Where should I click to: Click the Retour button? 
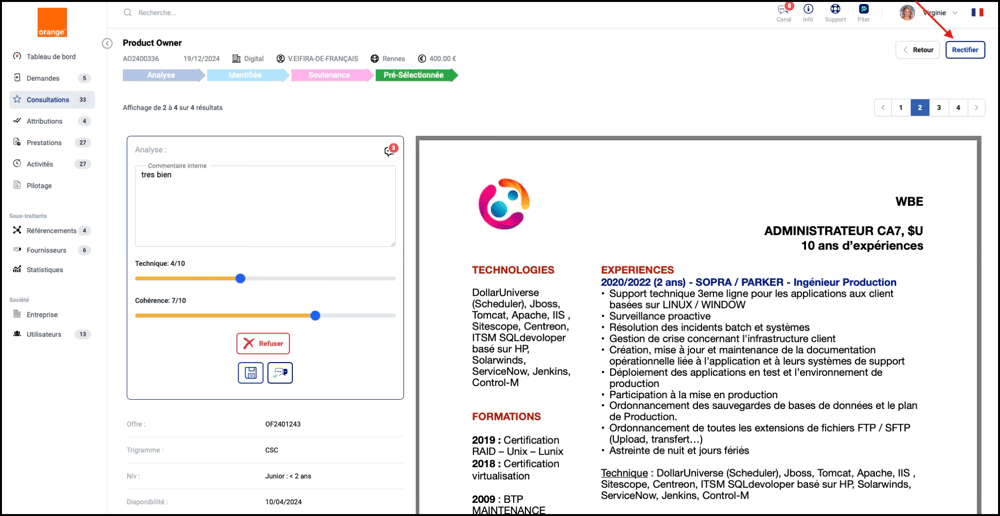(x=917, y=50)
